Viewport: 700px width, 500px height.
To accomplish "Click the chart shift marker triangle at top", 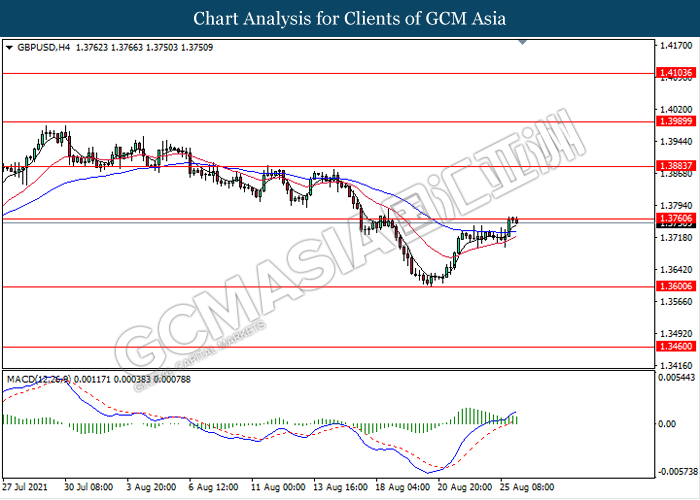I will click(522, 42).
